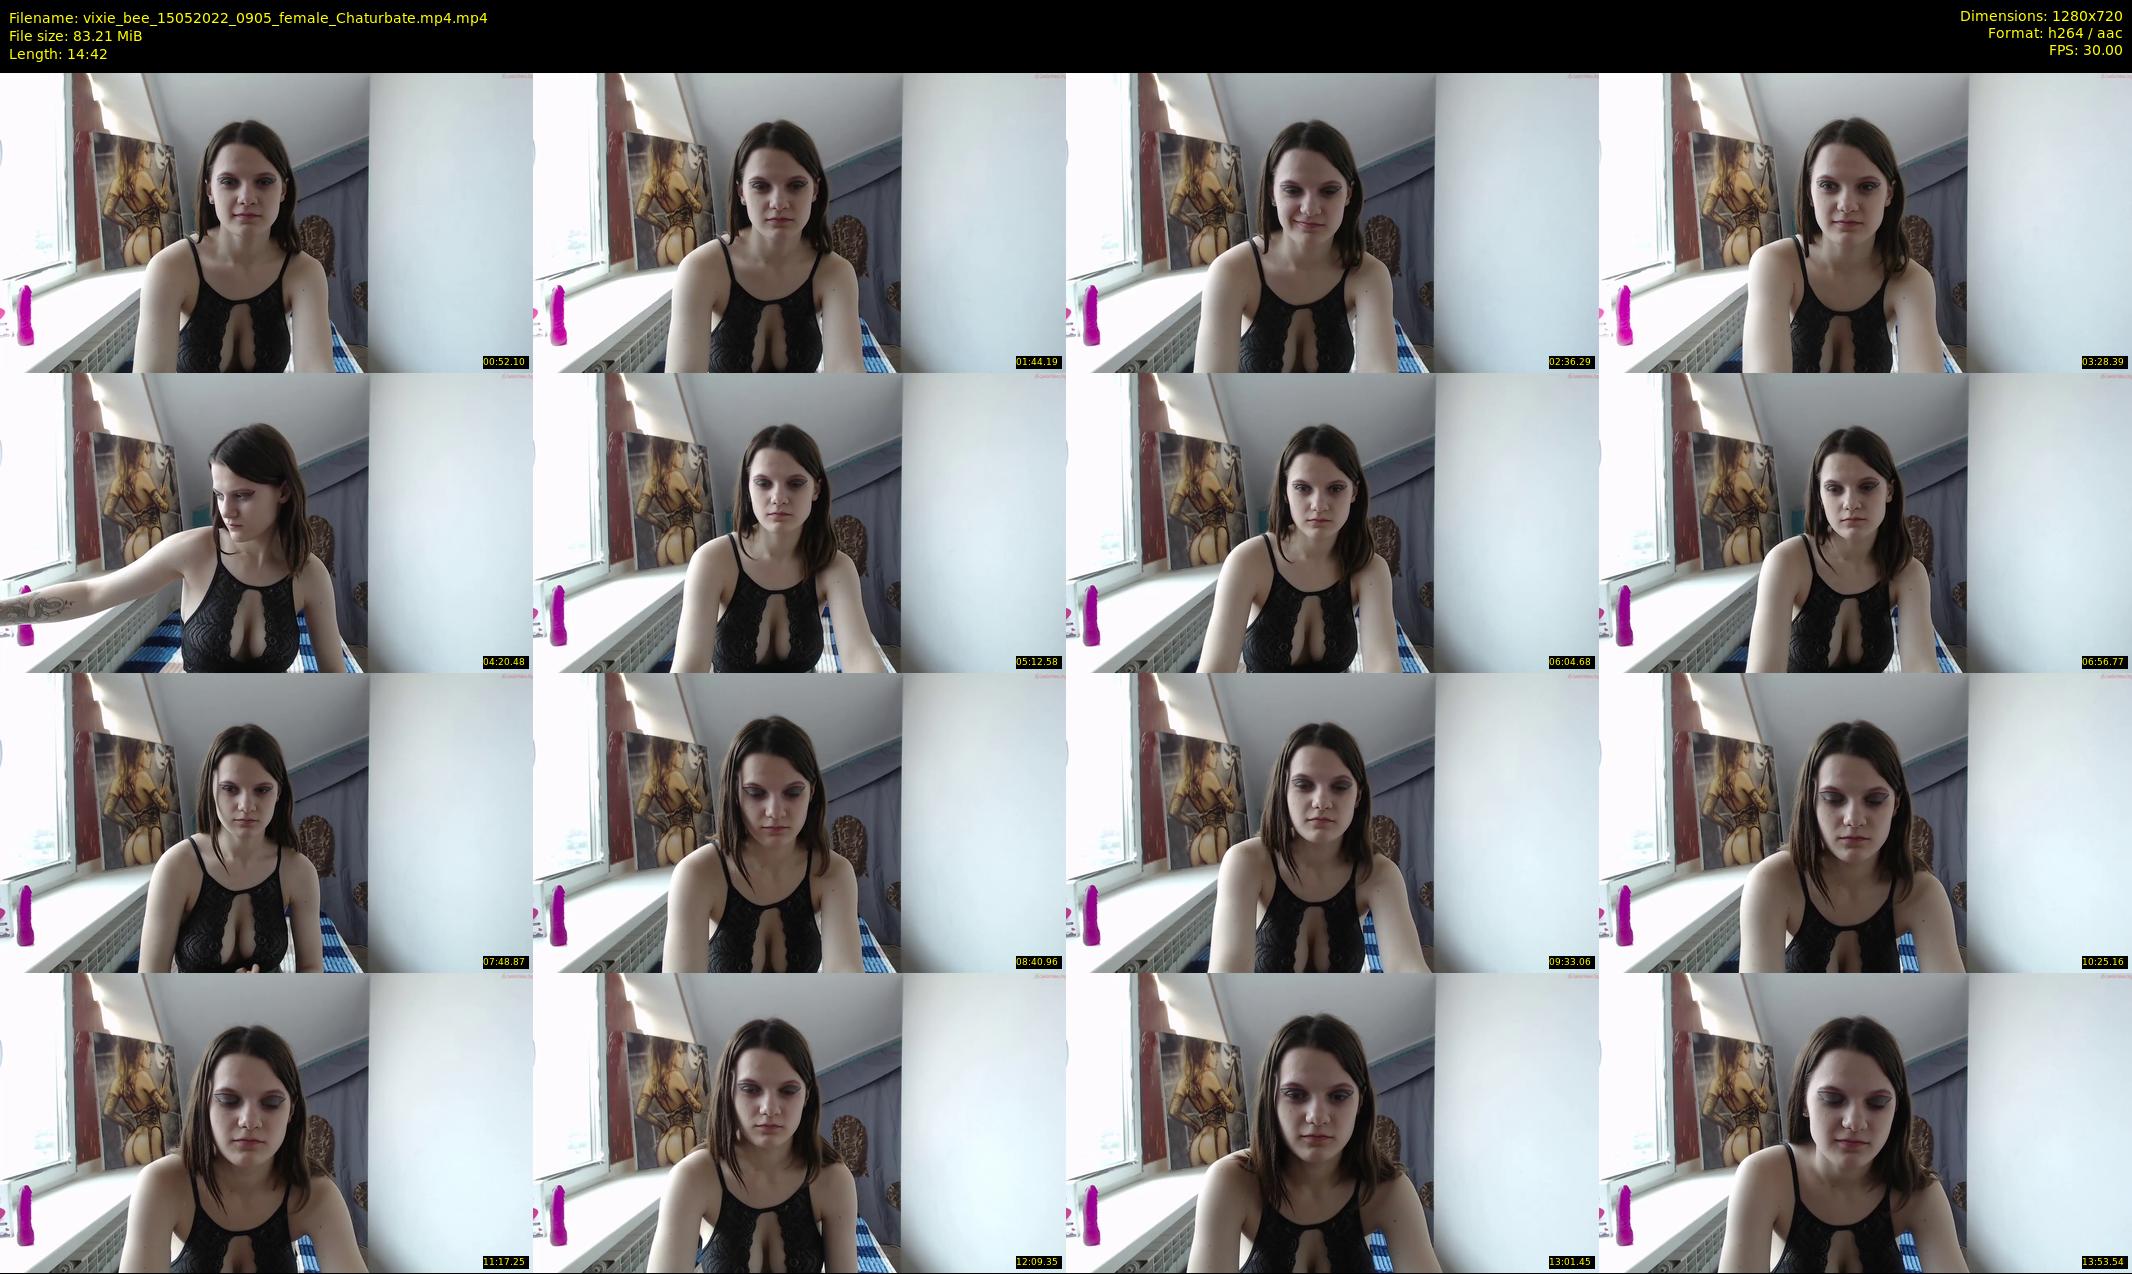Viewport: 2132px width, 1274px height.
Task: Click the 08:40.96 timestamp label
Action: pos(1037,962)
